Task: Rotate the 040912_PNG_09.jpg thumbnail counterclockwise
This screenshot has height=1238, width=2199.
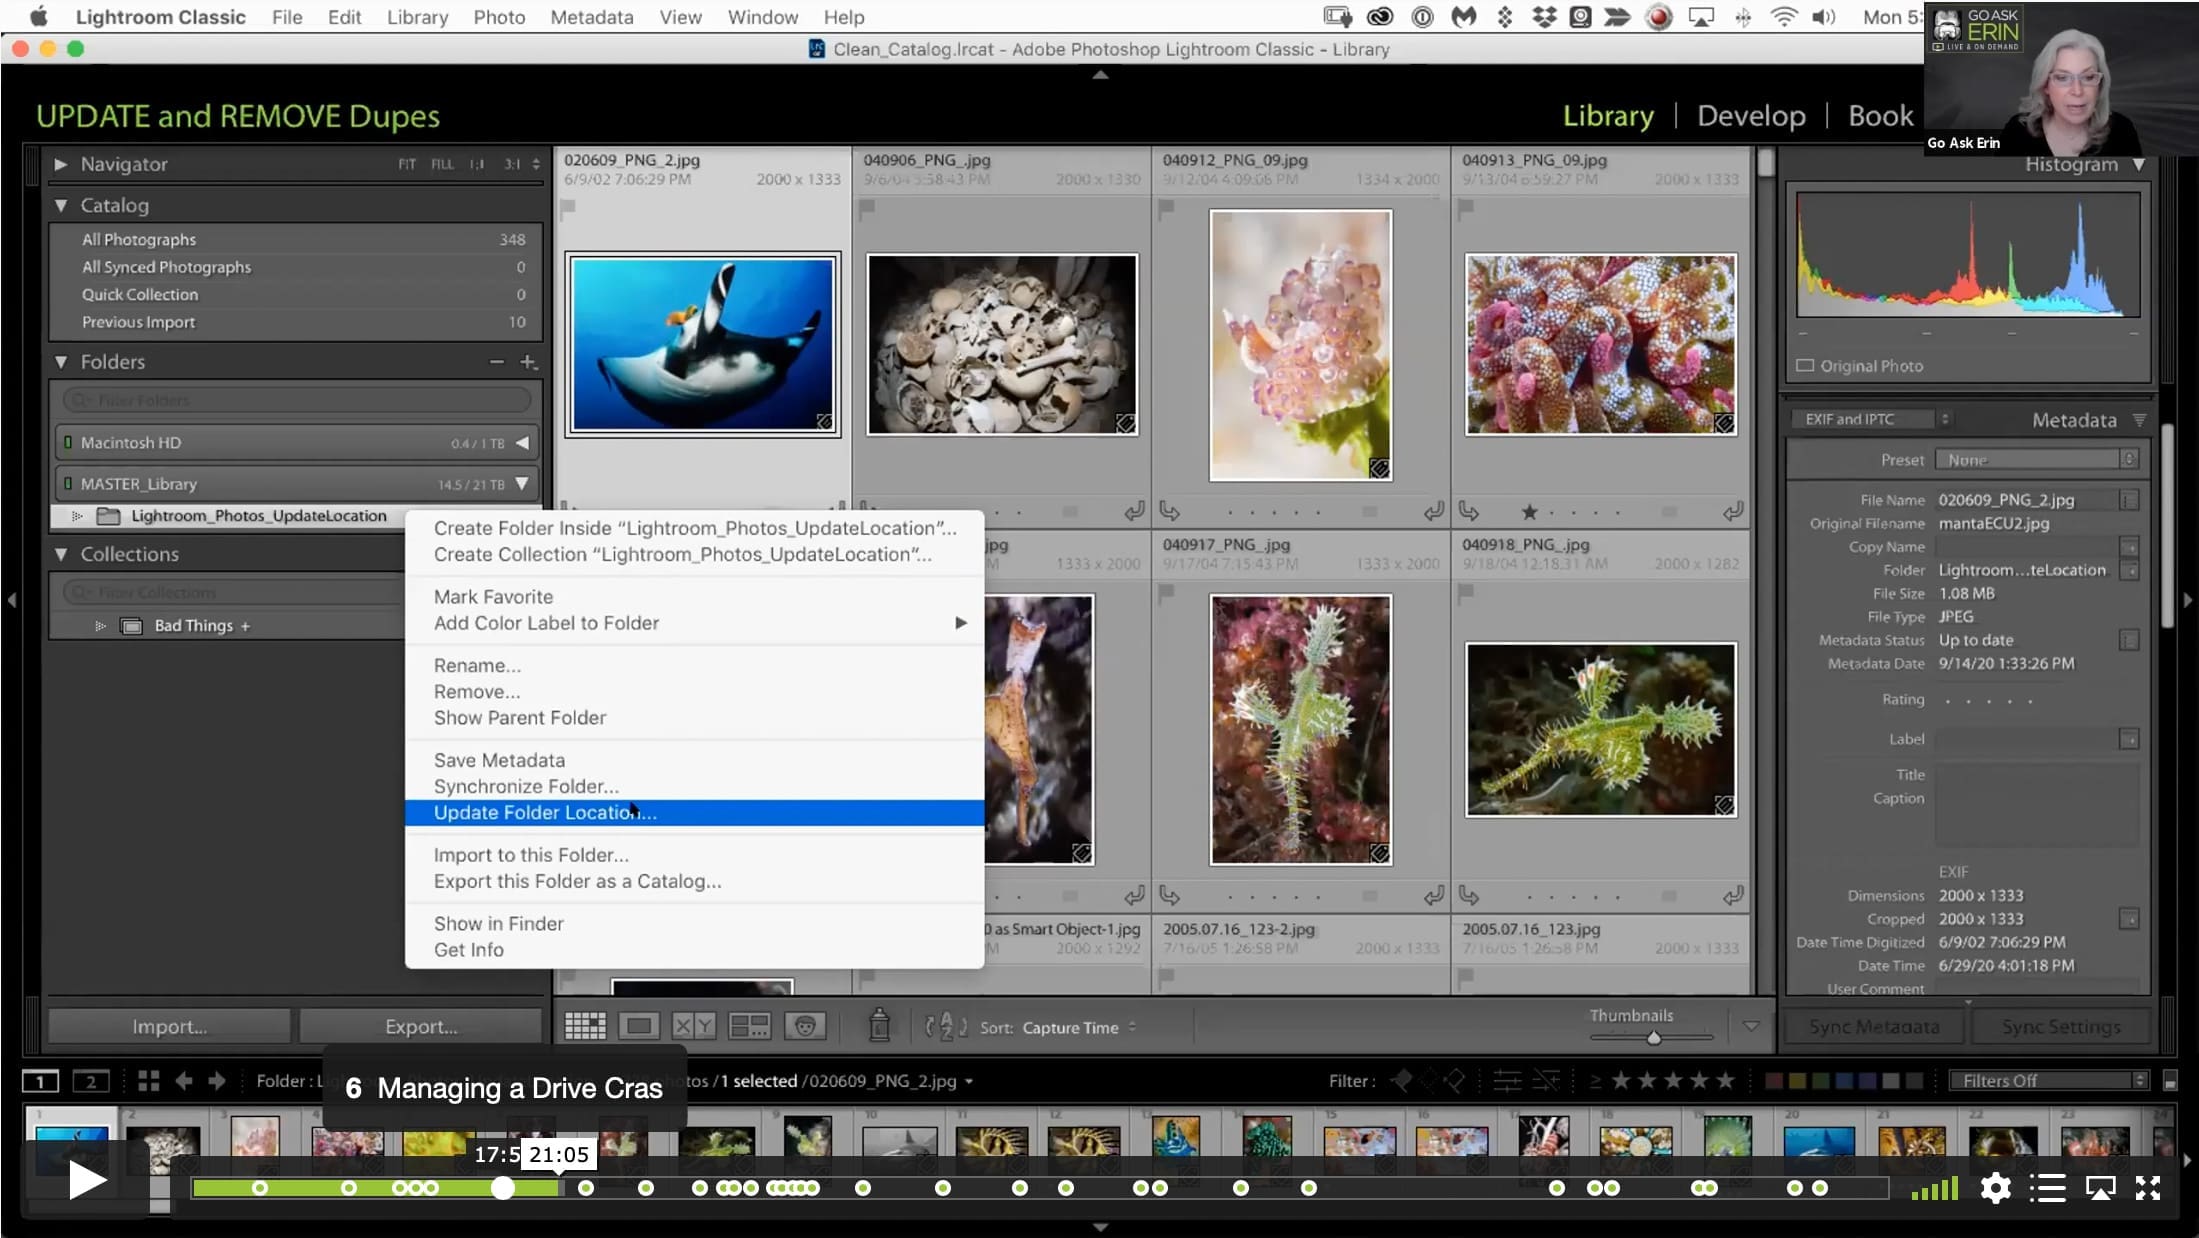Action: (x=1169, y=511)
